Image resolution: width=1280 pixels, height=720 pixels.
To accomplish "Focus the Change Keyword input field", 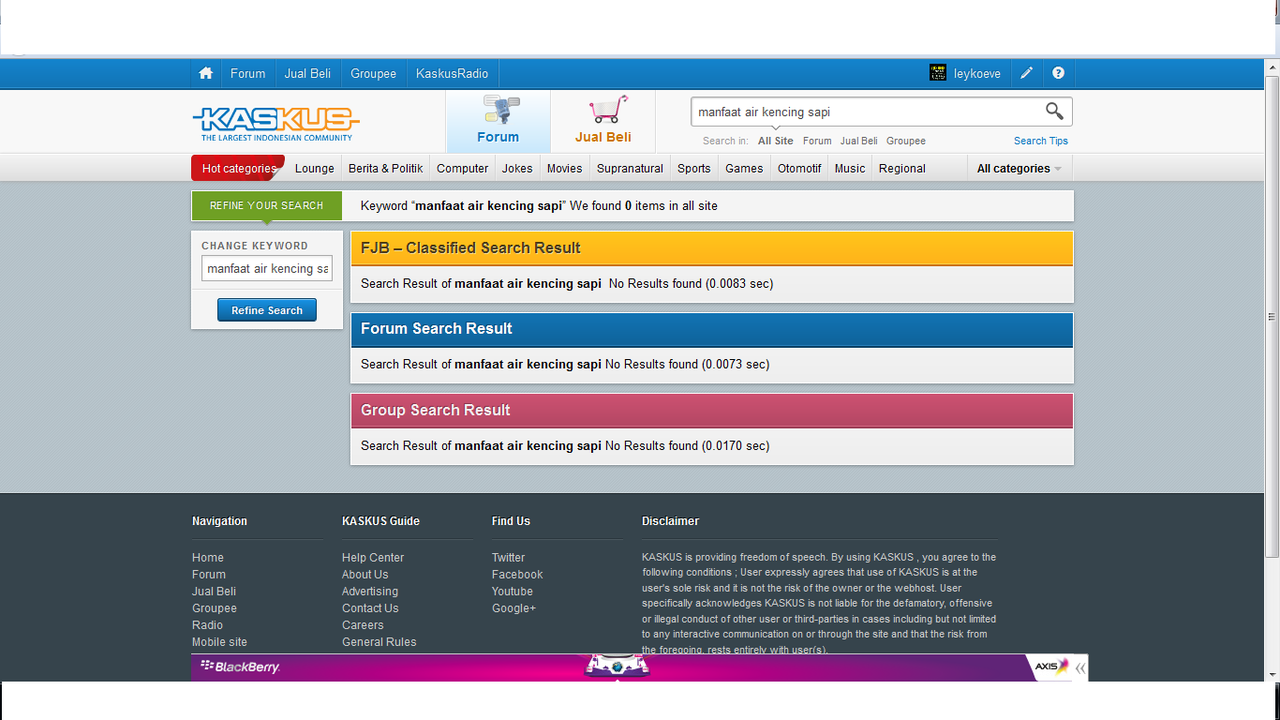I will [267, 268].
